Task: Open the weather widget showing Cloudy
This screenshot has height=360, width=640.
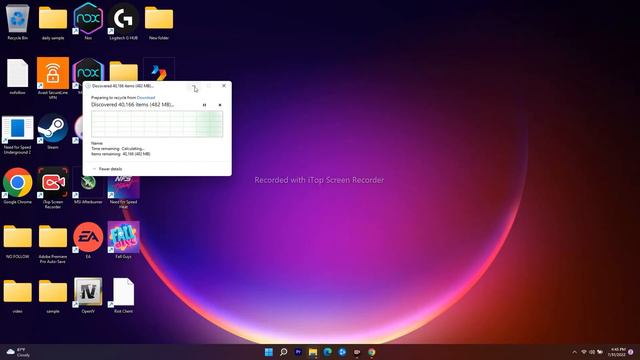Action: point(18,352)
